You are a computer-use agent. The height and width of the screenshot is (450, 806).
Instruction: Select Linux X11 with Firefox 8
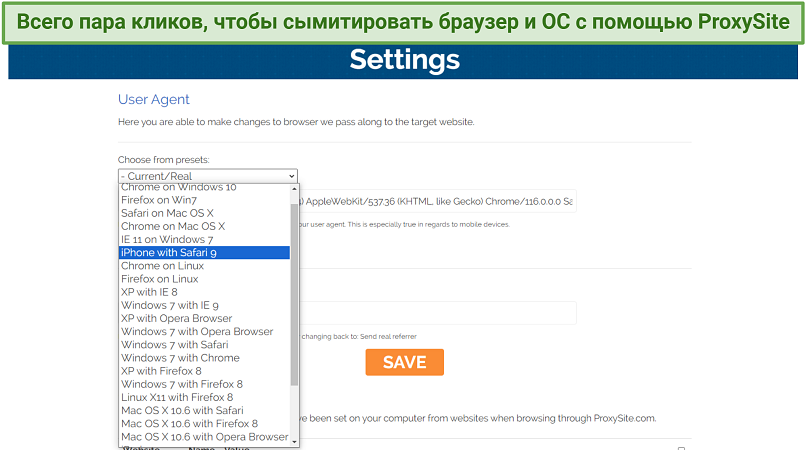(205, 398)
